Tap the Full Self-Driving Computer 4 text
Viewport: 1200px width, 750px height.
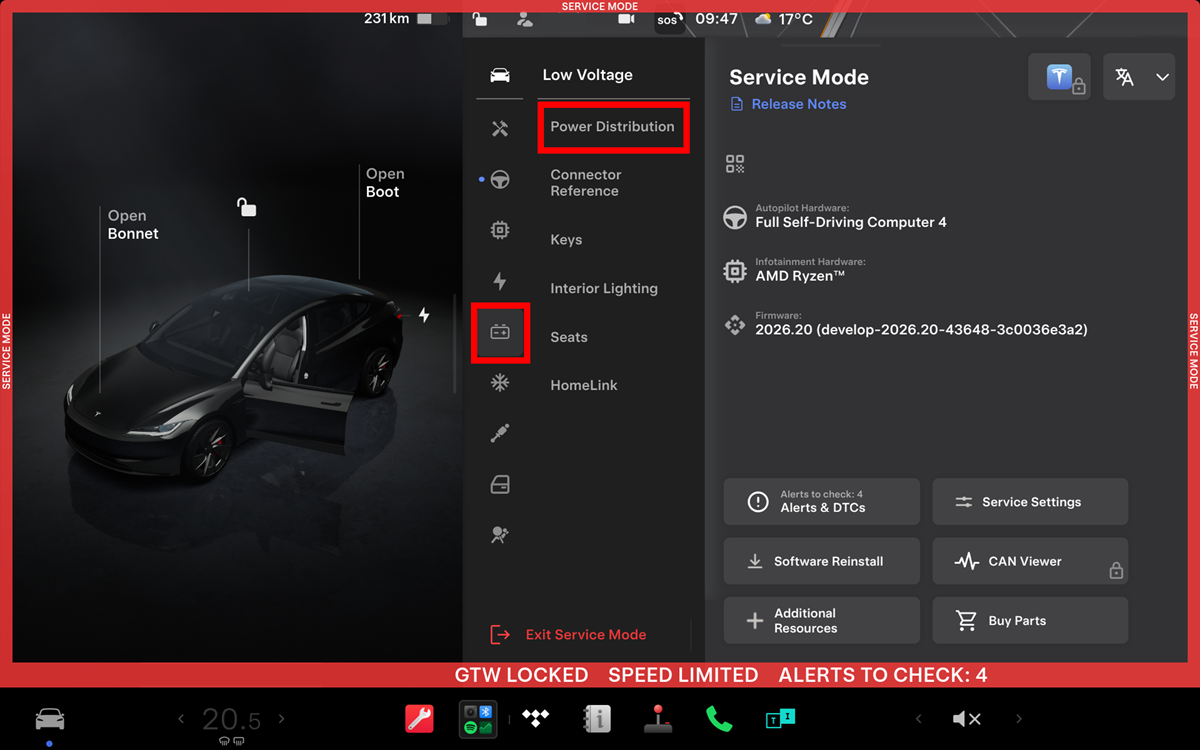coord(851,222)
